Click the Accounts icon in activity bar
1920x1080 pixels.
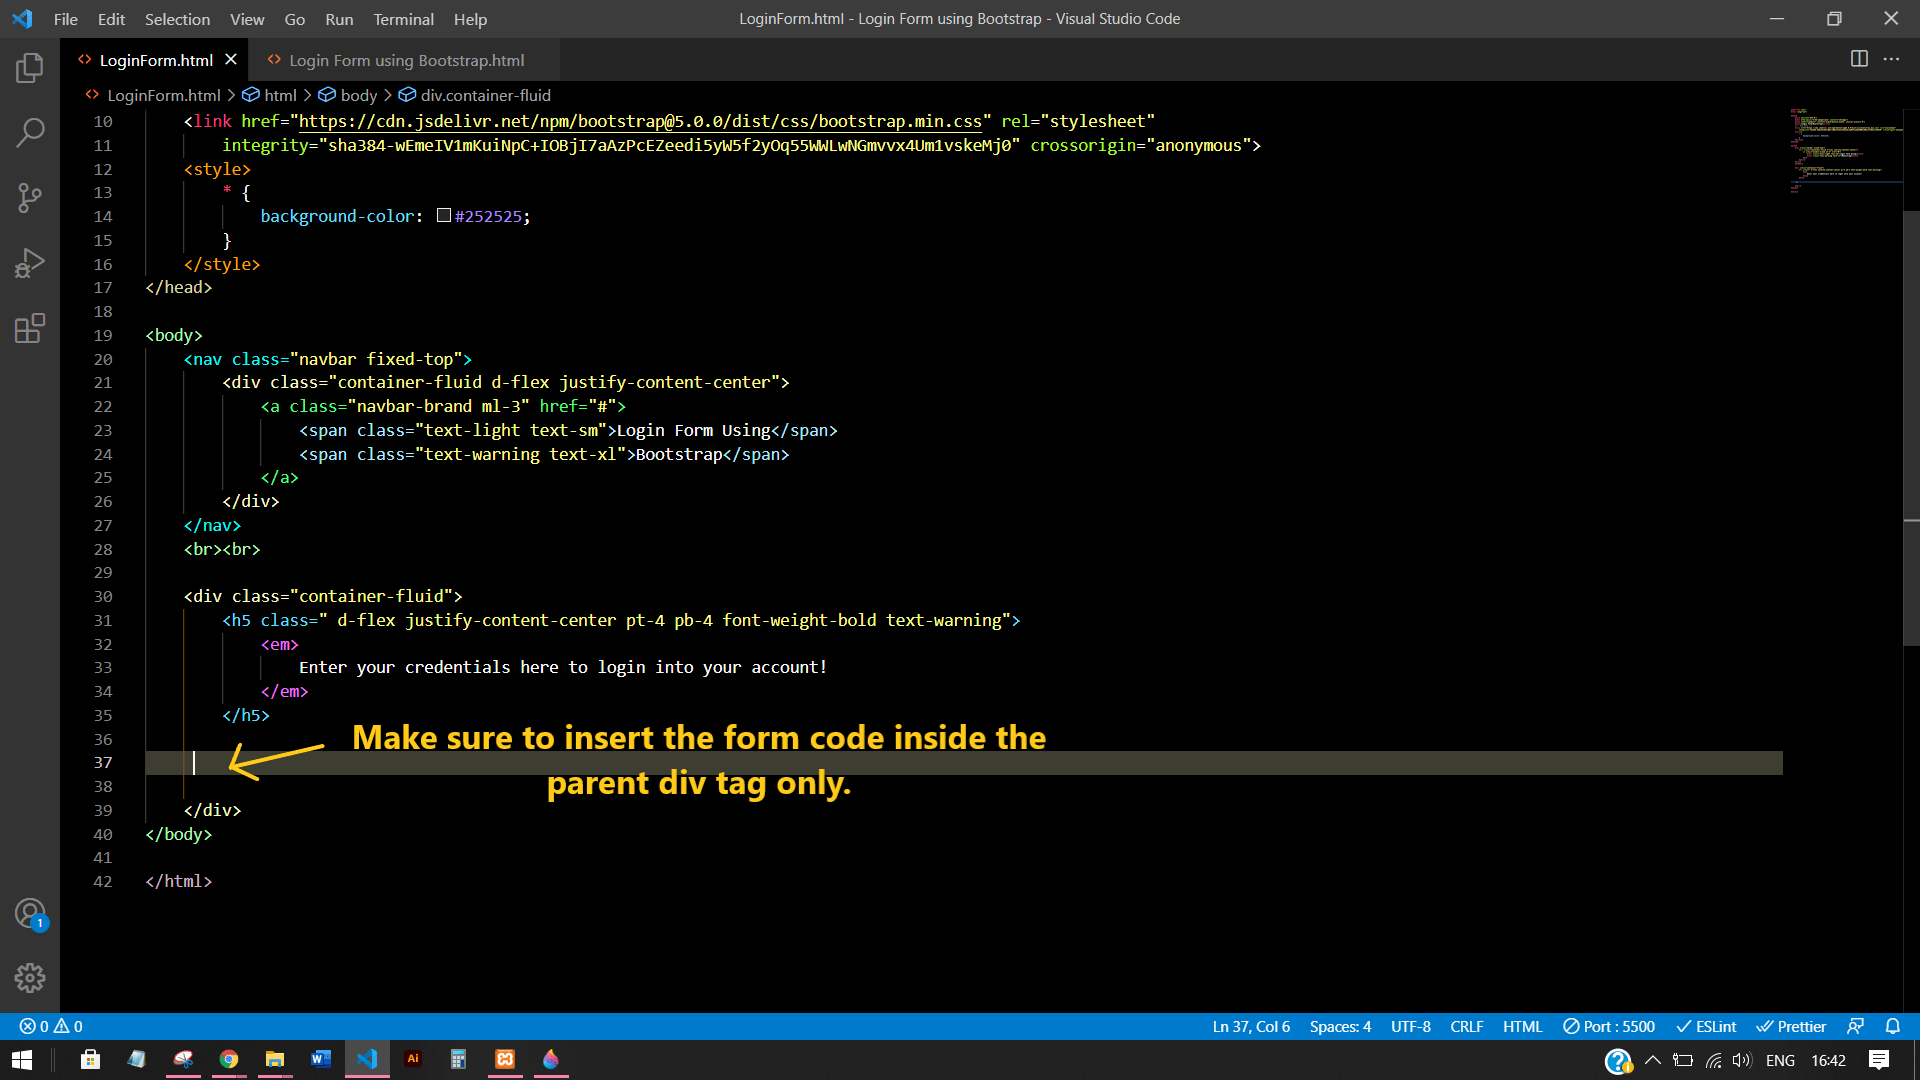[30, 913]
